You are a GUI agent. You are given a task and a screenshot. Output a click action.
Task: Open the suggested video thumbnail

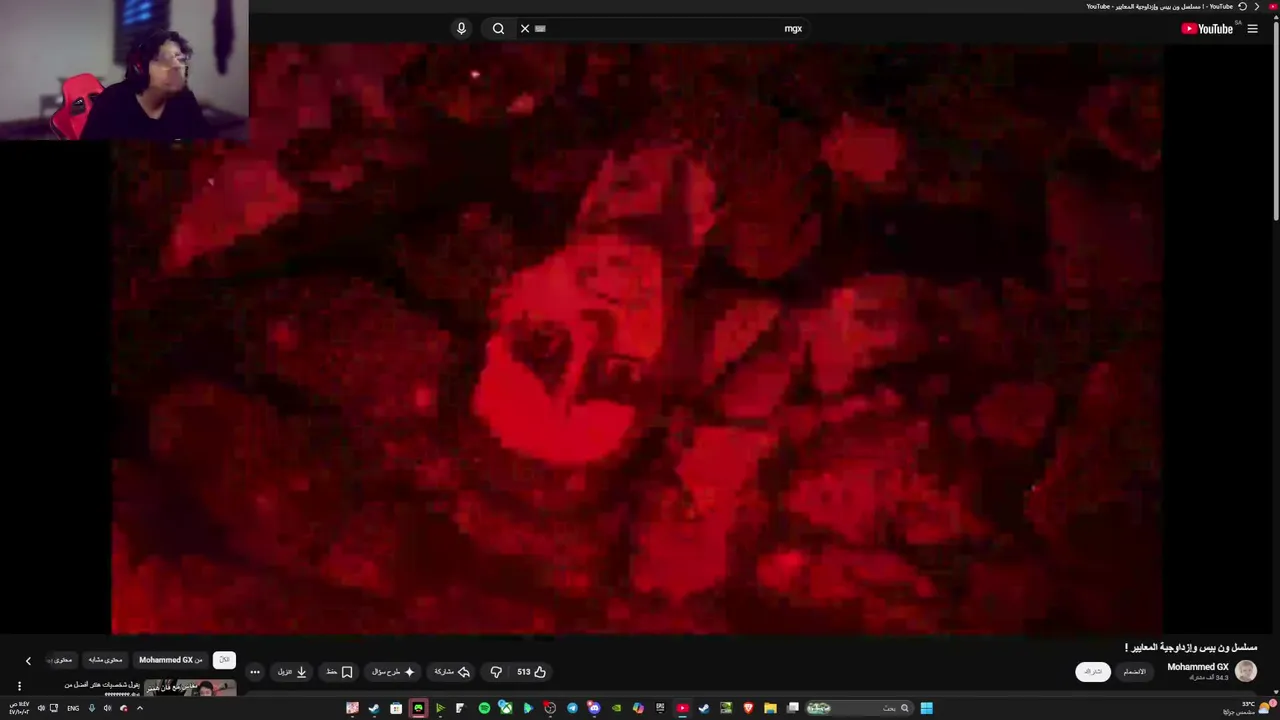[x=190, y=687]
